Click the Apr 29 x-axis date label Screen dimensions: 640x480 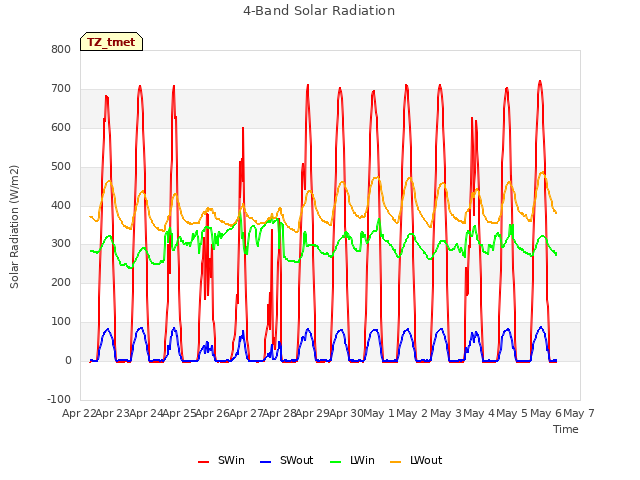(313, 413)
